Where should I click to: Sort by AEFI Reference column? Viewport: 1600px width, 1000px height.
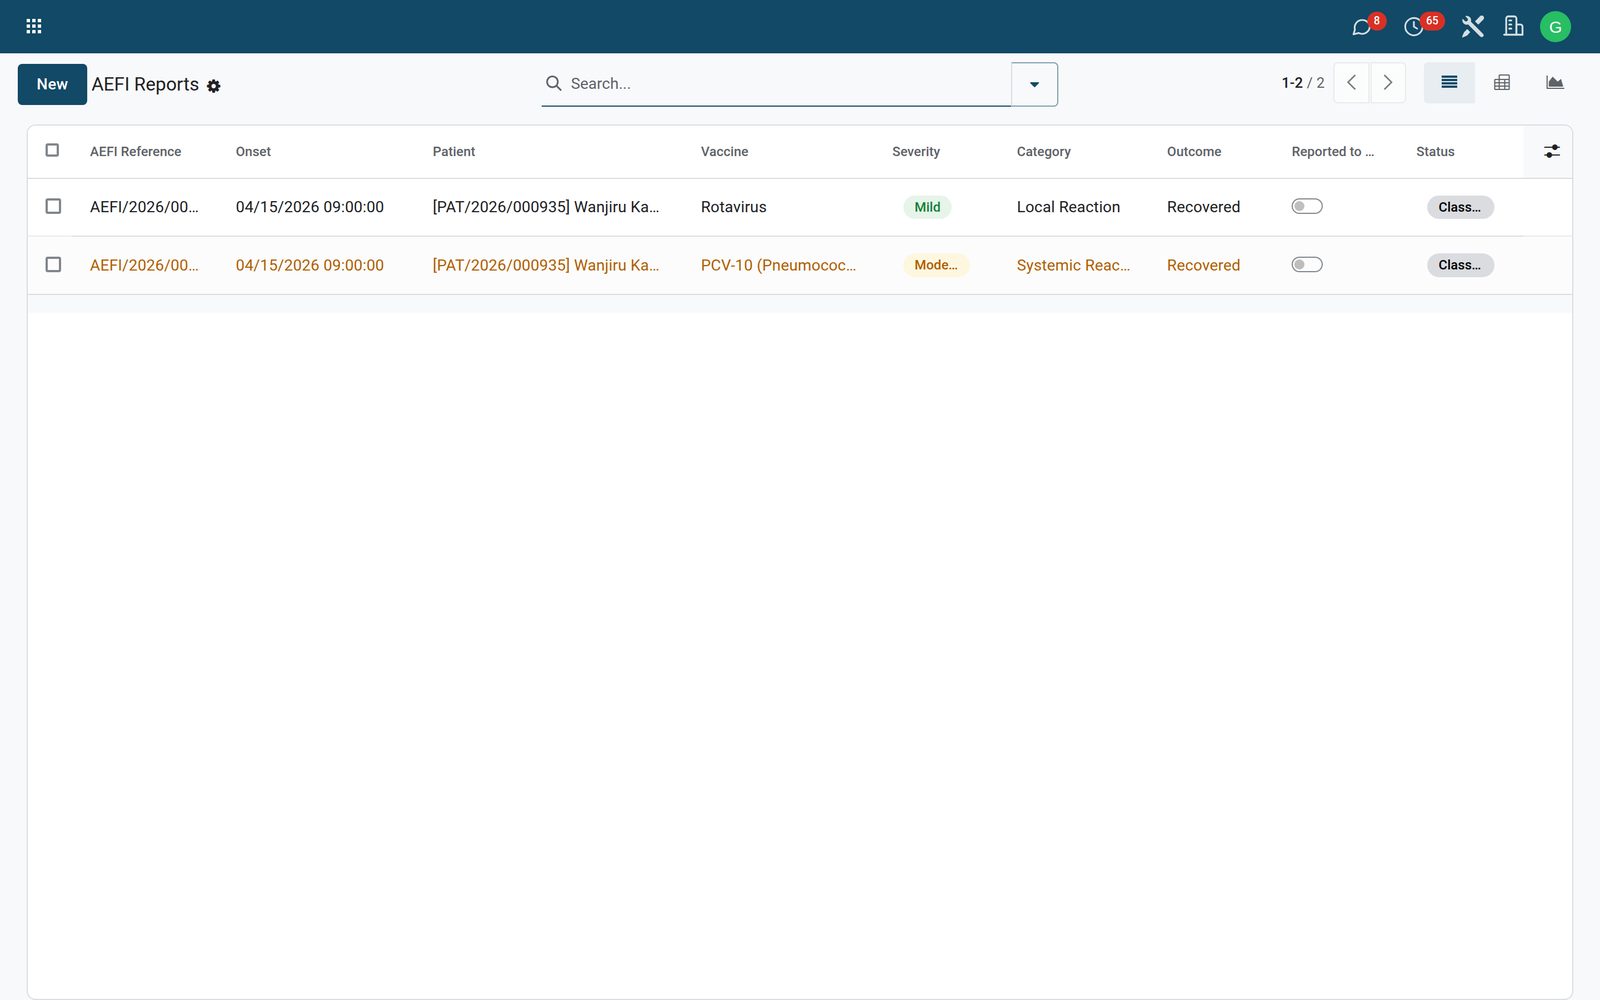click(x=136, y=152)
